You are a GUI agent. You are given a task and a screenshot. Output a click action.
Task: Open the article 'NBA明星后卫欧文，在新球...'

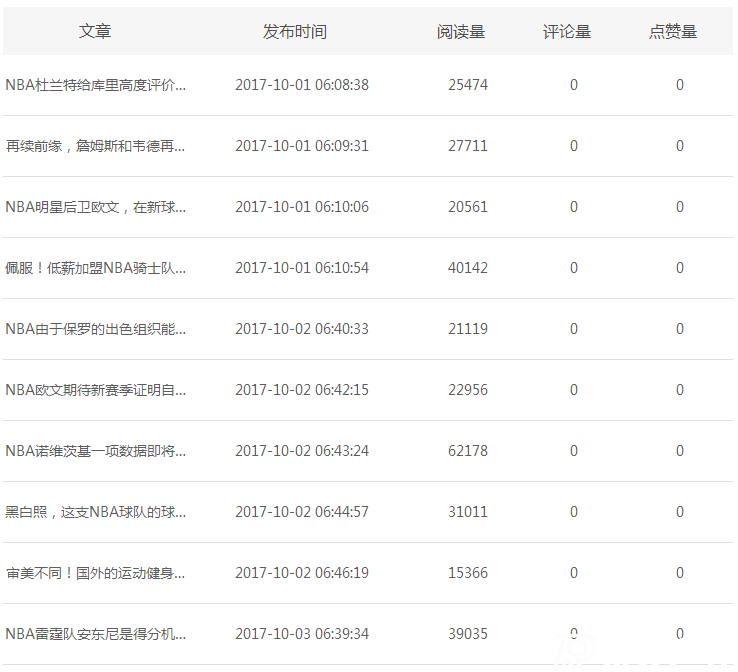(x=96, y=207)
